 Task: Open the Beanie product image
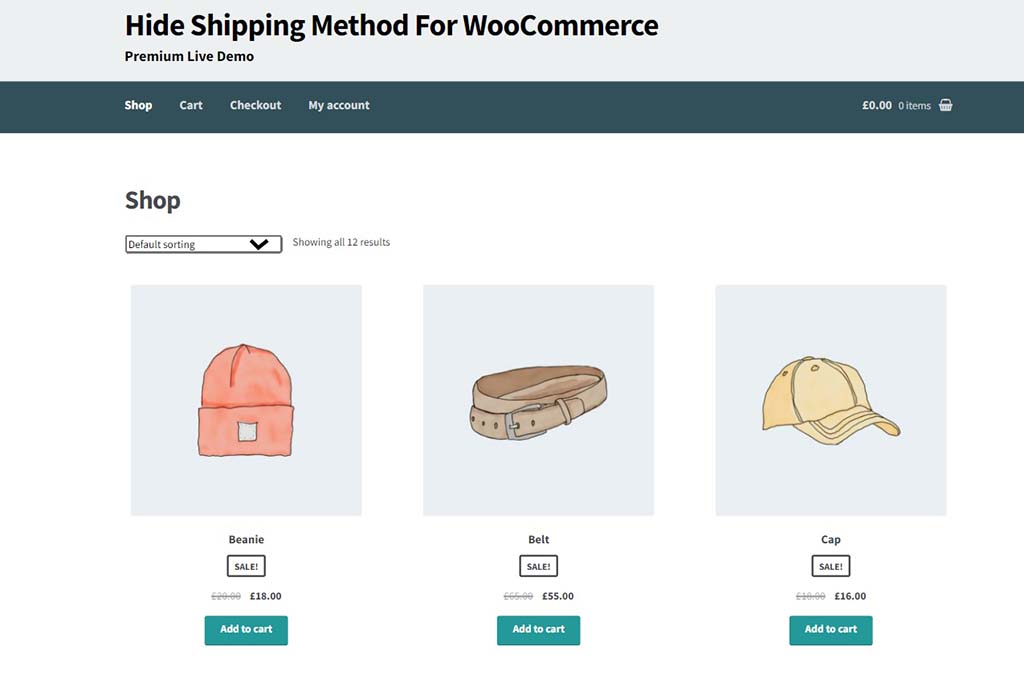(246, 400)
